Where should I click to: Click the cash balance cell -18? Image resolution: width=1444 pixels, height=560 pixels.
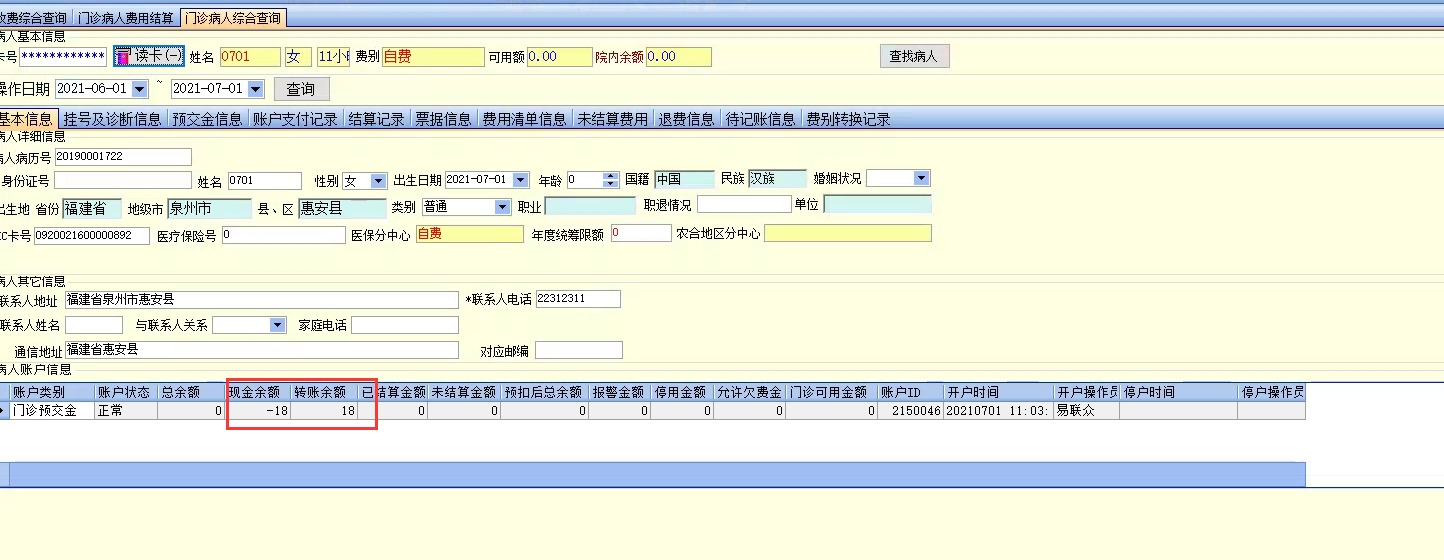pos(258,411)
